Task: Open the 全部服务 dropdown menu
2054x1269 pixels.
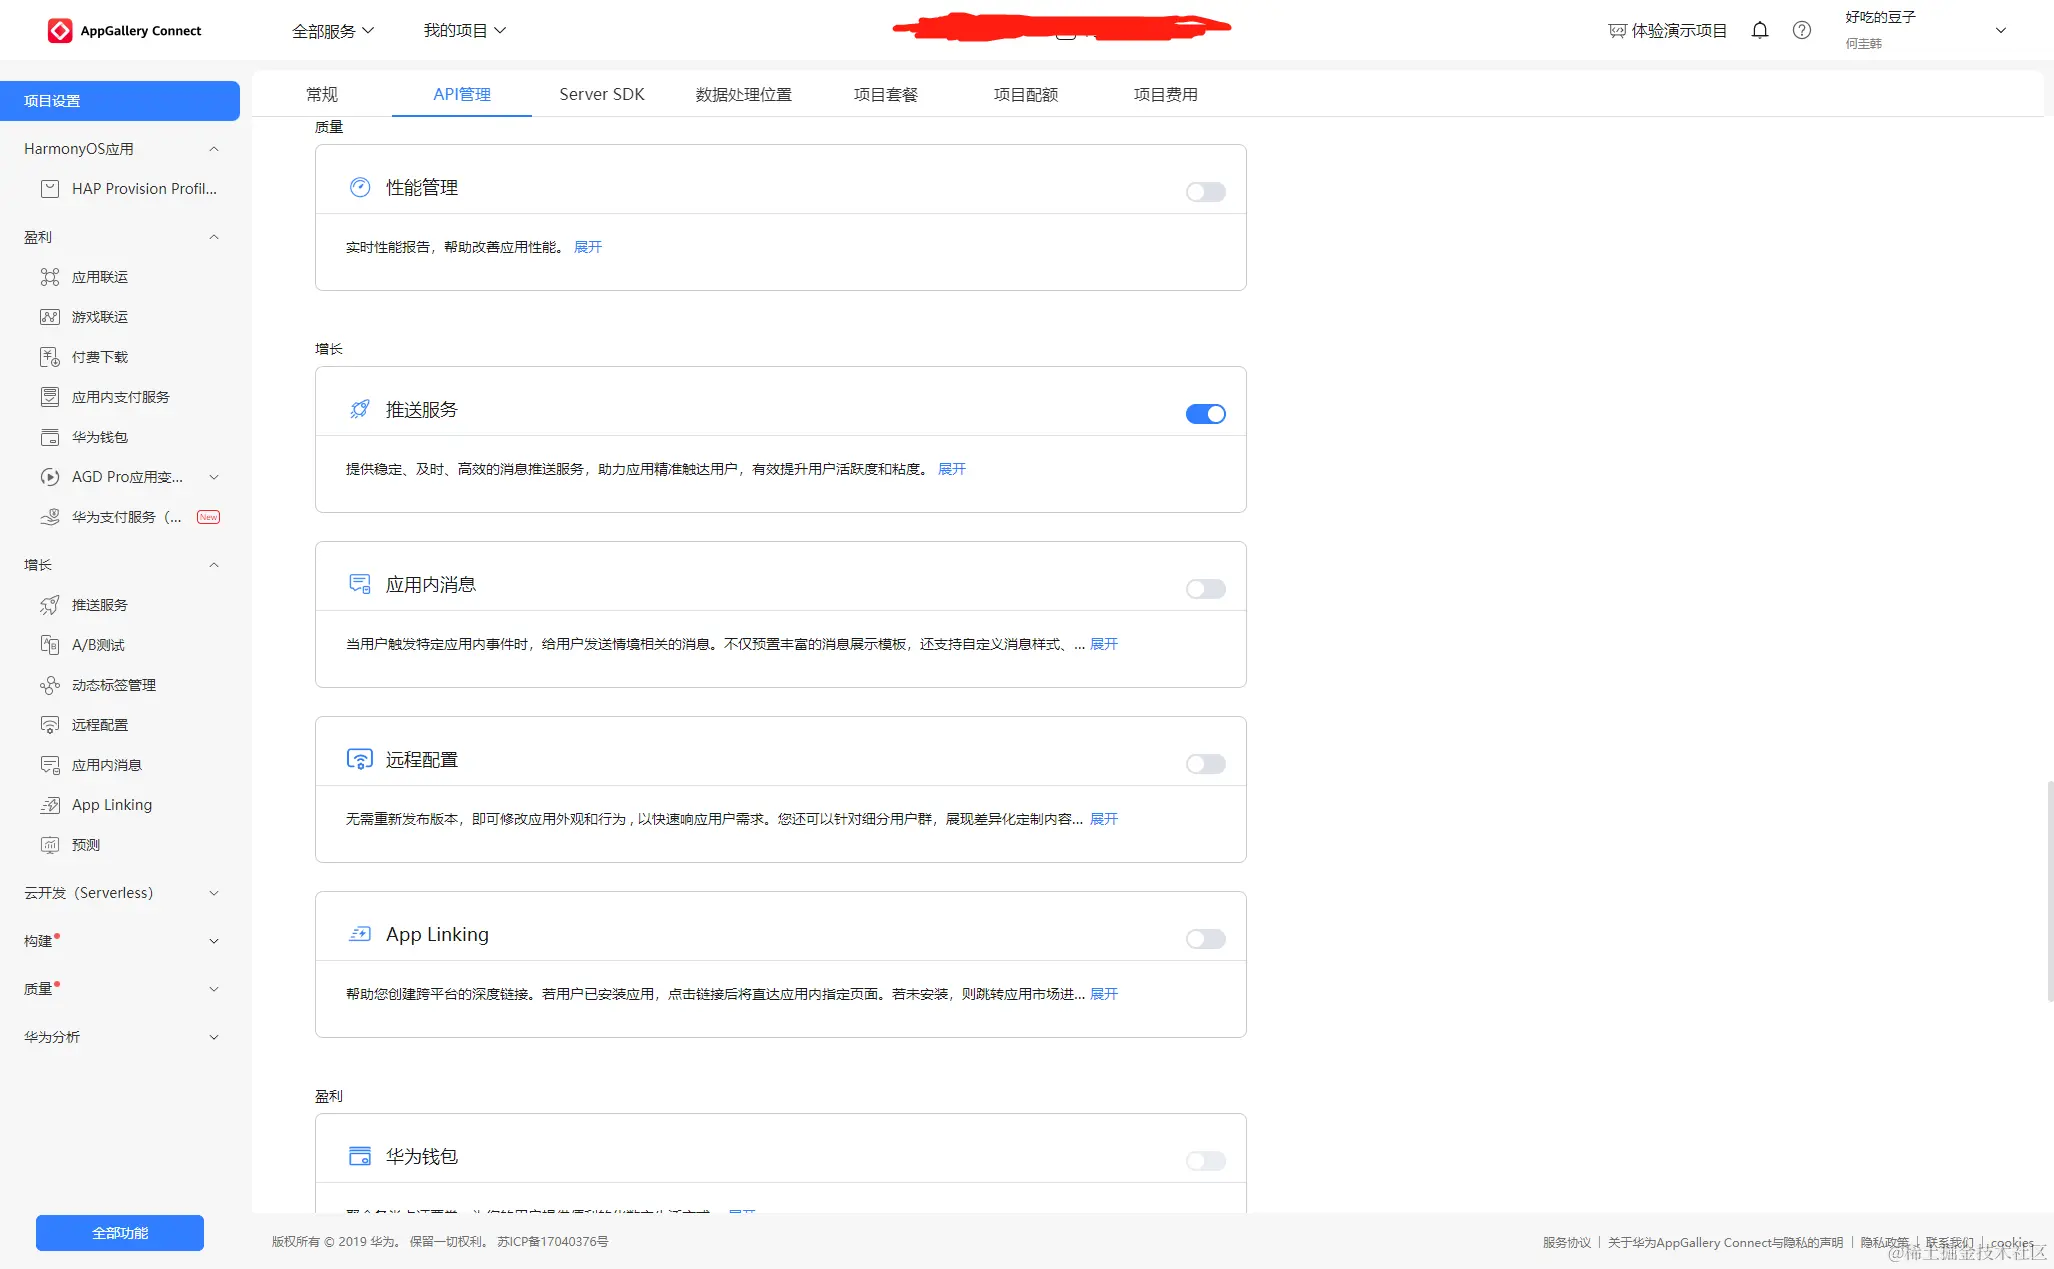Action: (332, 31)
